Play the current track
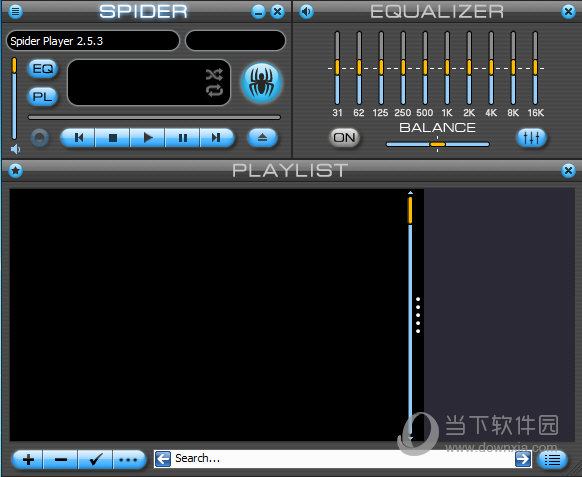Screen dimensions: 582x477 147,138
